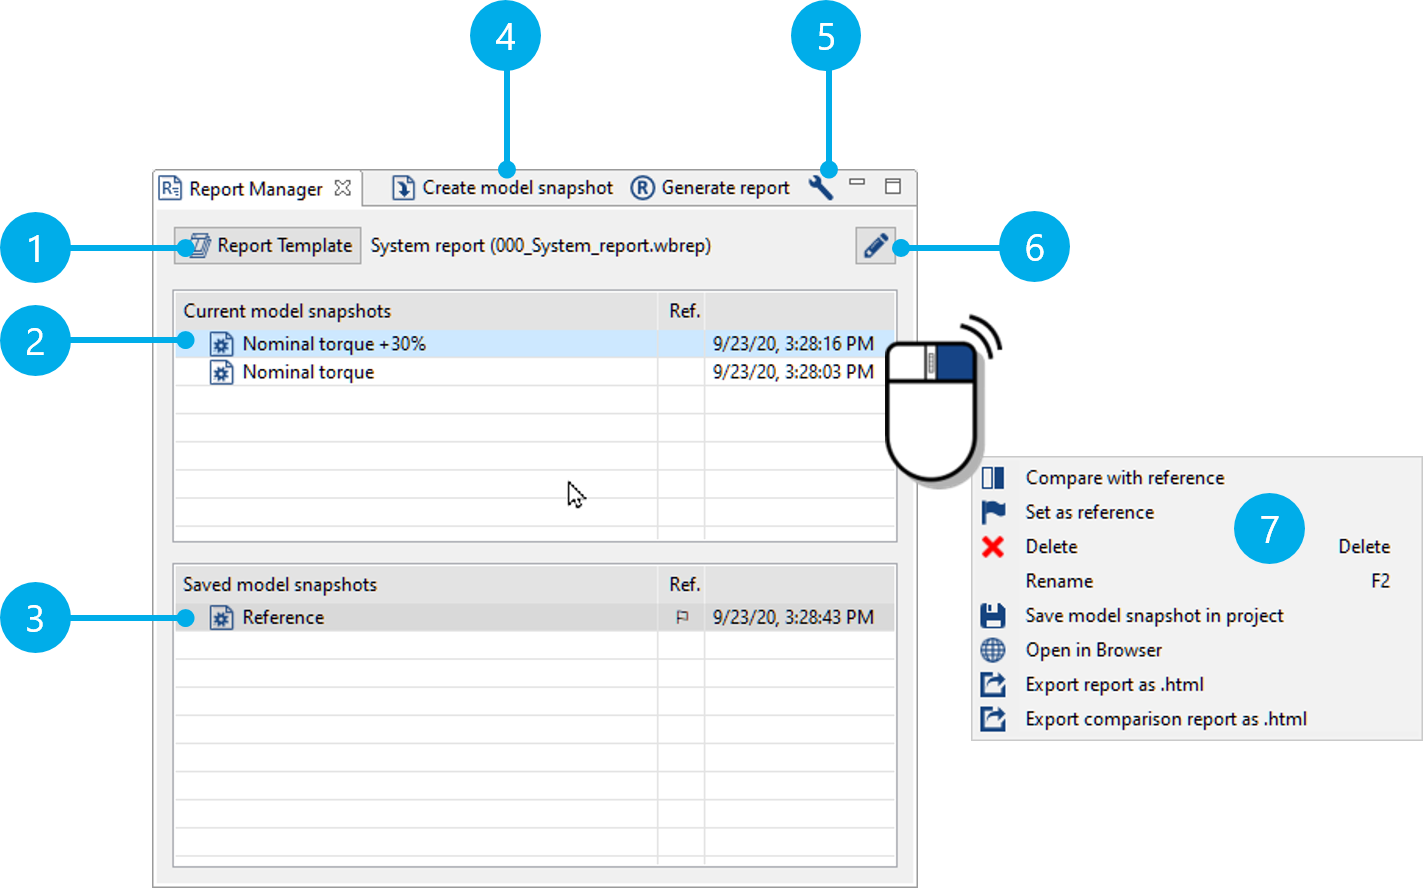Image resolution: width=1423 pixels, height=888 pixels.
Task: Open settings with the wrench icon
Action: (x=821, y=188)
